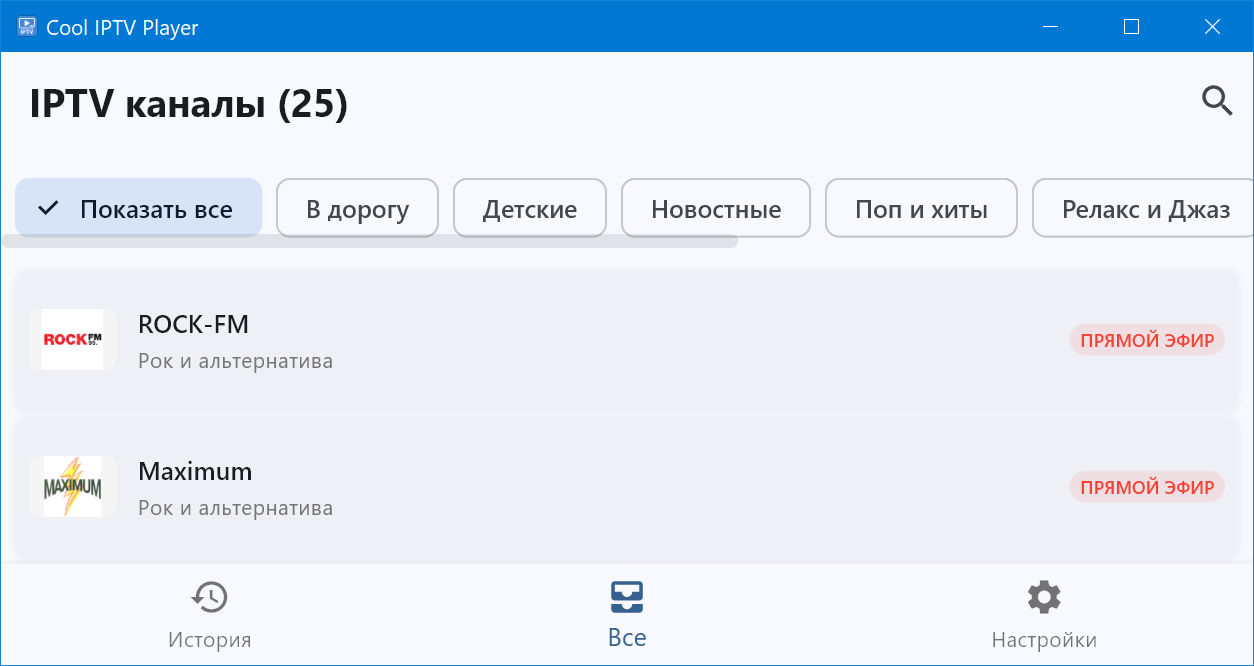The image size is (1254, 666).
Task: Click the clock icon above История
Action: point(209,596)
